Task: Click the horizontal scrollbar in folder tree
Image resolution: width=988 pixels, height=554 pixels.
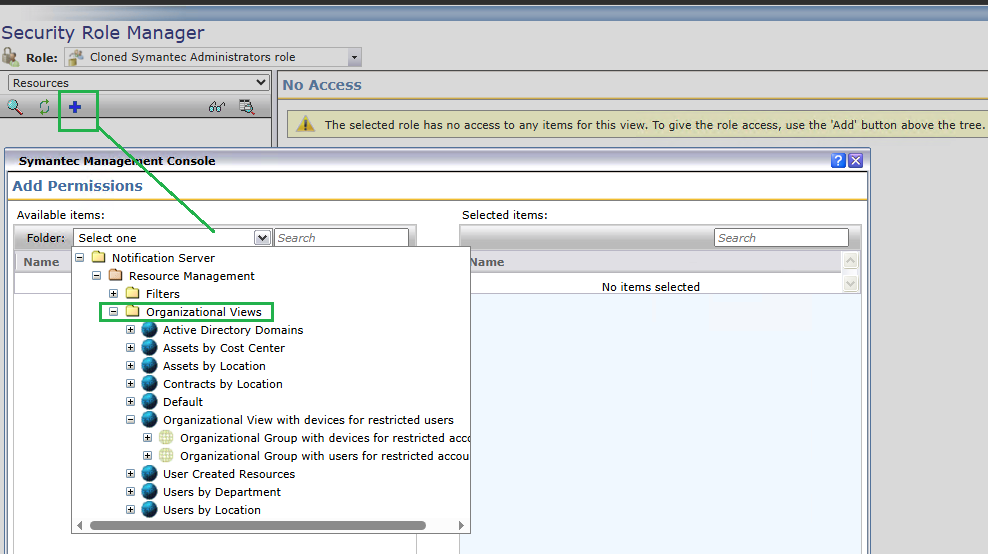Action: pos(258,525)
